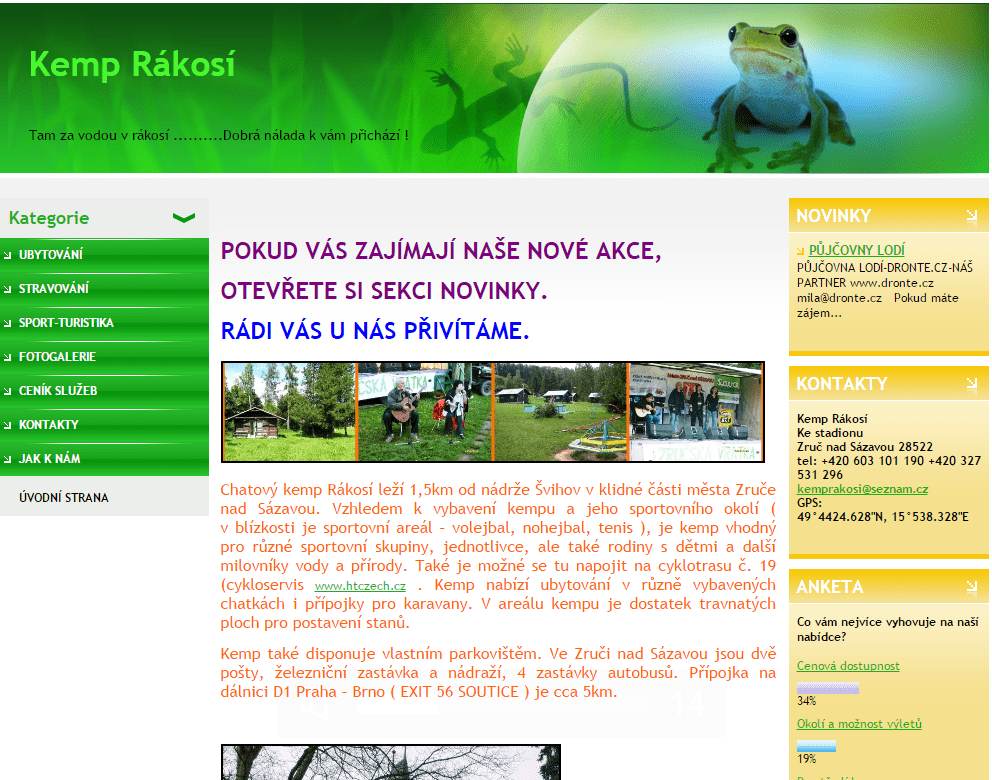Go to the SPORT-TURISTIKA section

click(x=66, y=323)
